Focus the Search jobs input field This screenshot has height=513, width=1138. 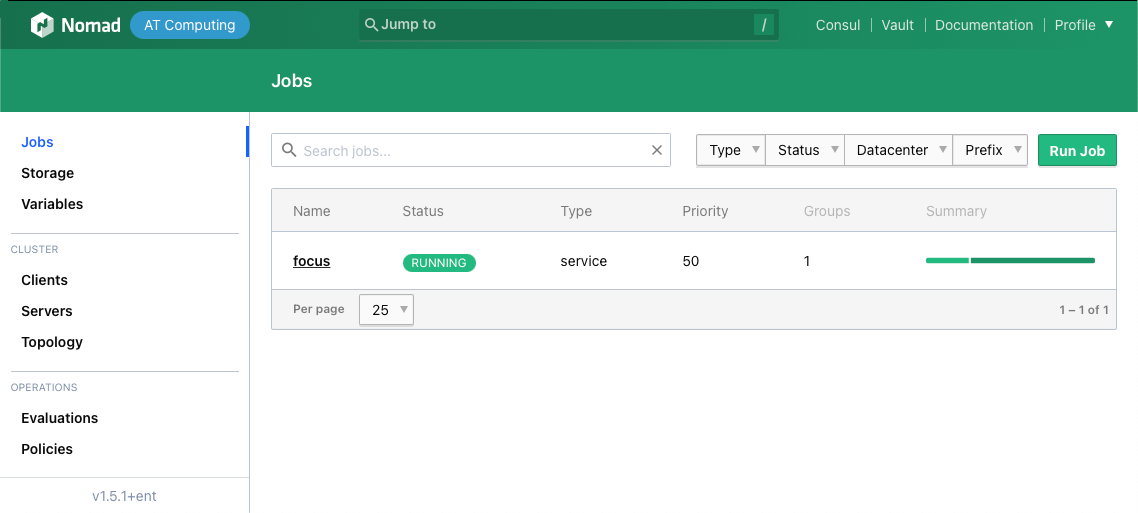(470, 150)
